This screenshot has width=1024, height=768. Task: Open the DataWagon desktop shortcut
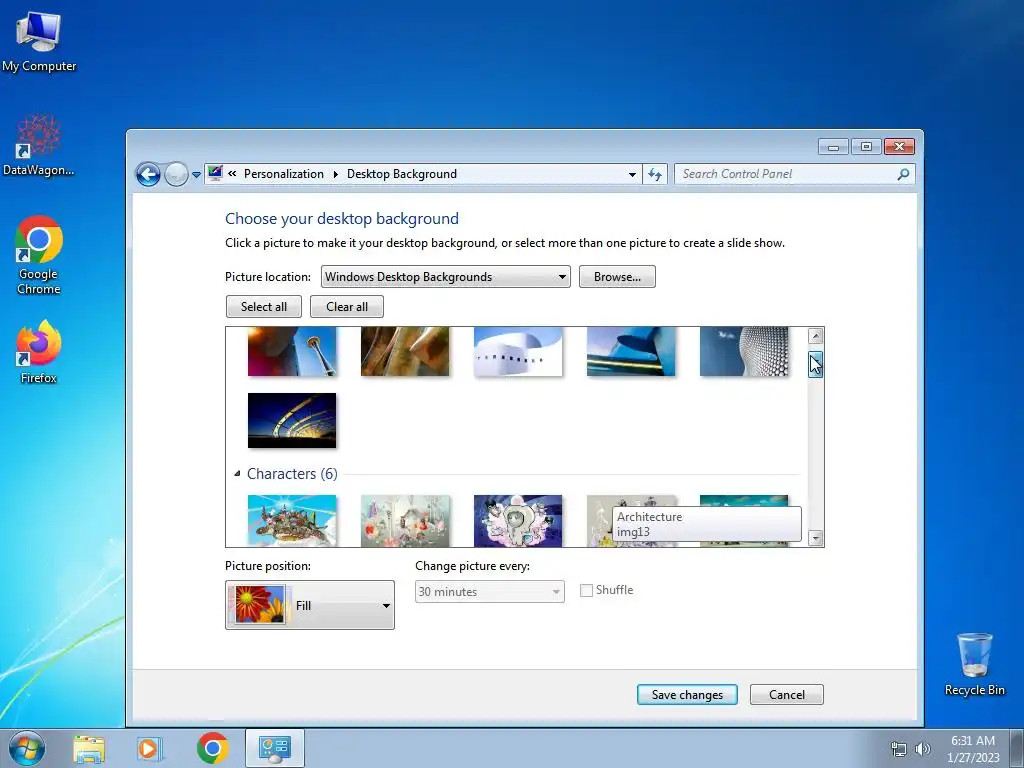click(x=39, y=145)
